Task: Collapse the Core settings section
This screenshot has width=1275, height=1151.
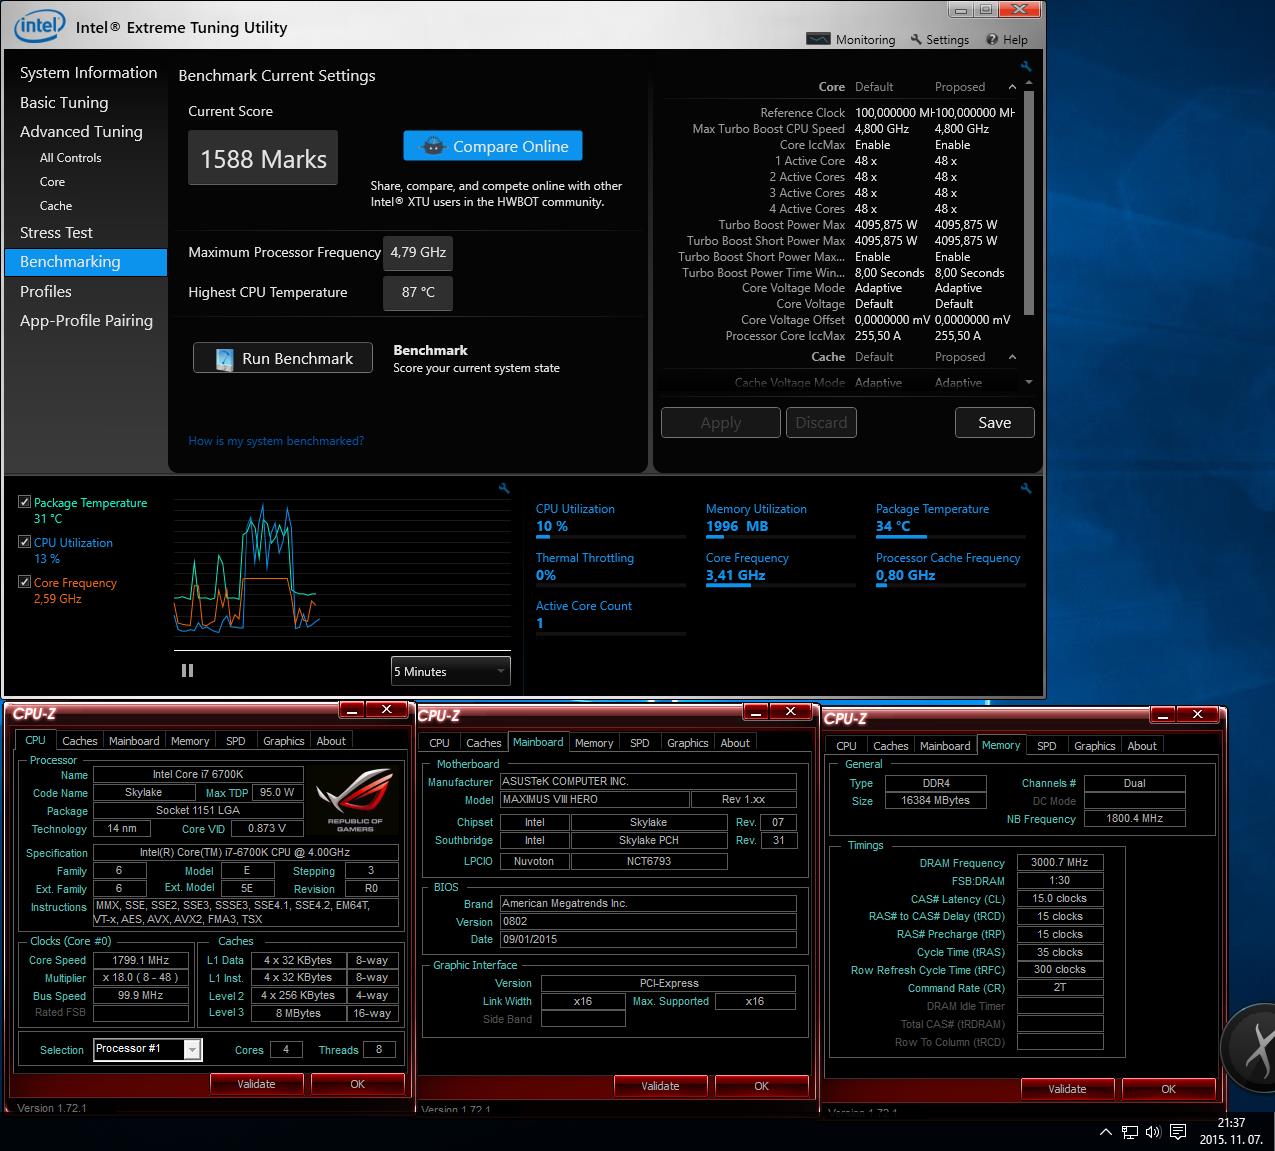Action: point(1011,87)
